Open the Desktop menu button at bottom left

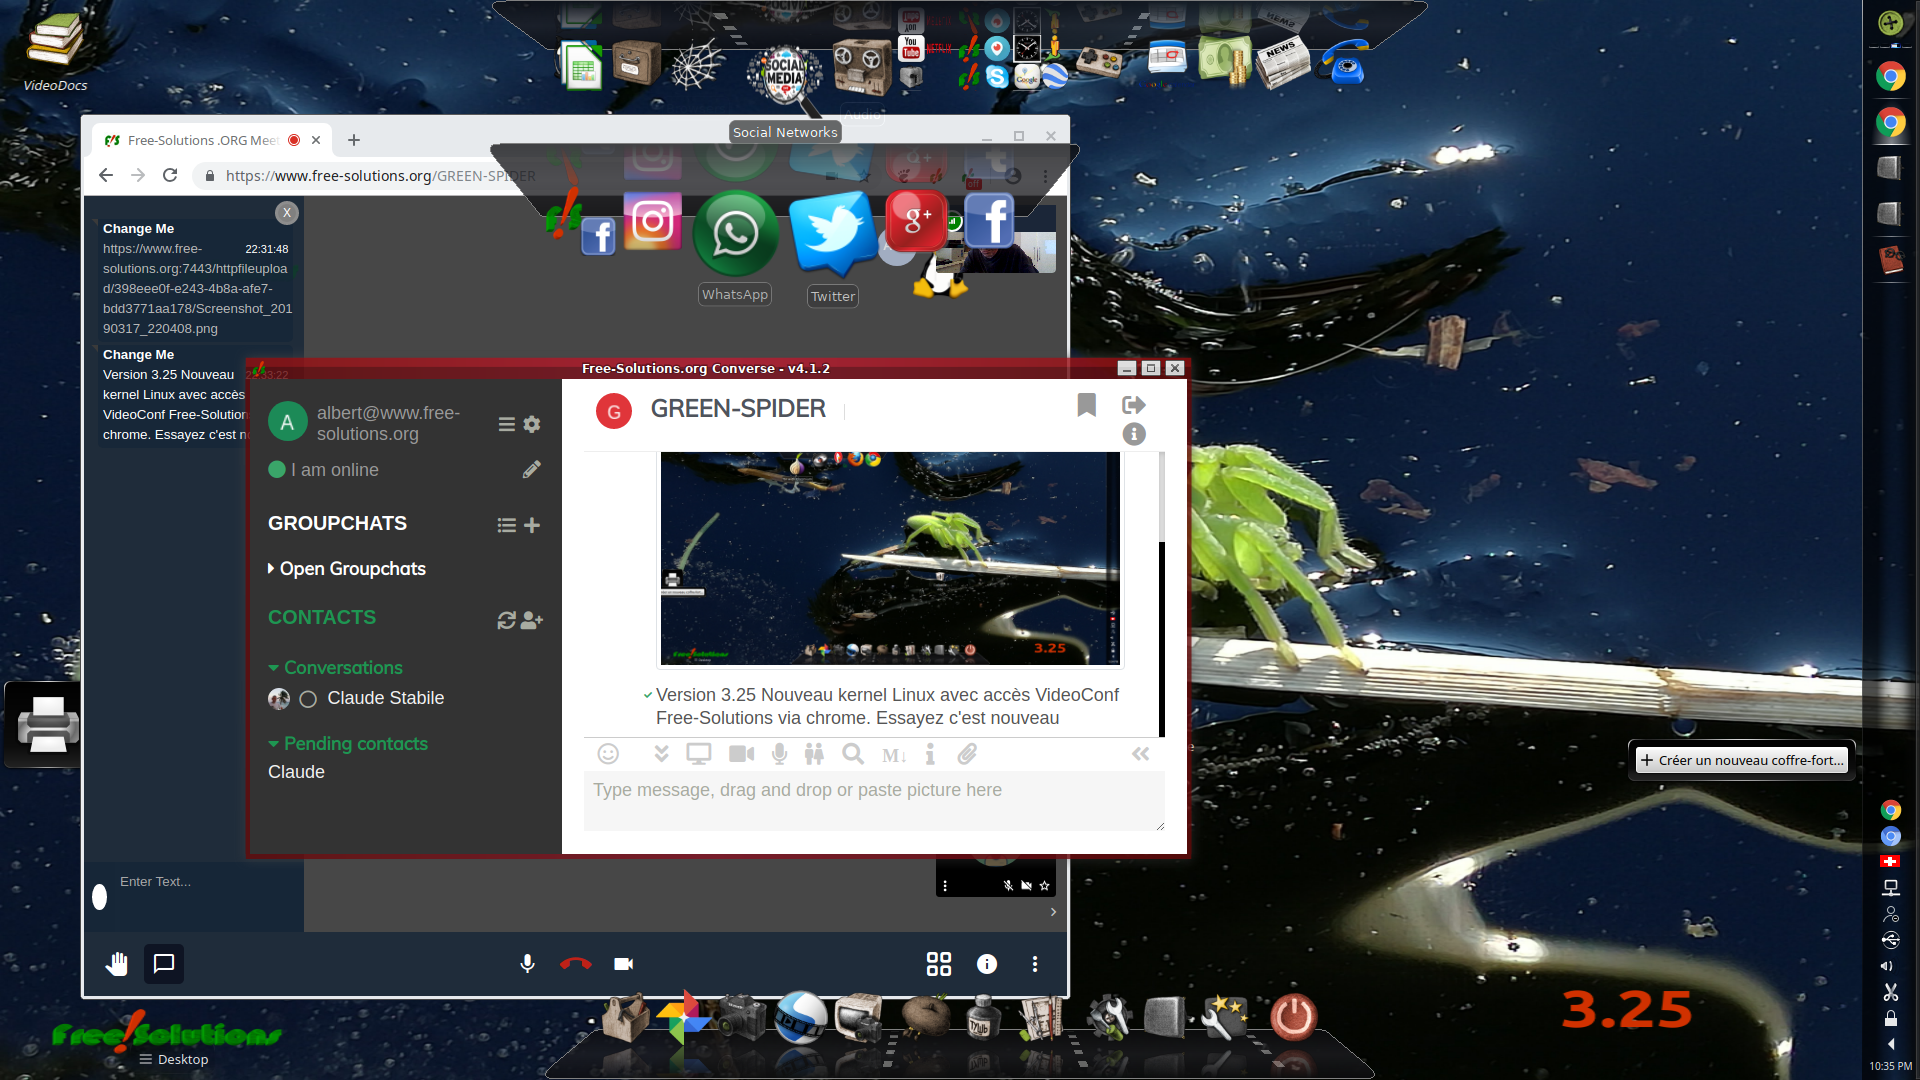[x=174, y=1060]
